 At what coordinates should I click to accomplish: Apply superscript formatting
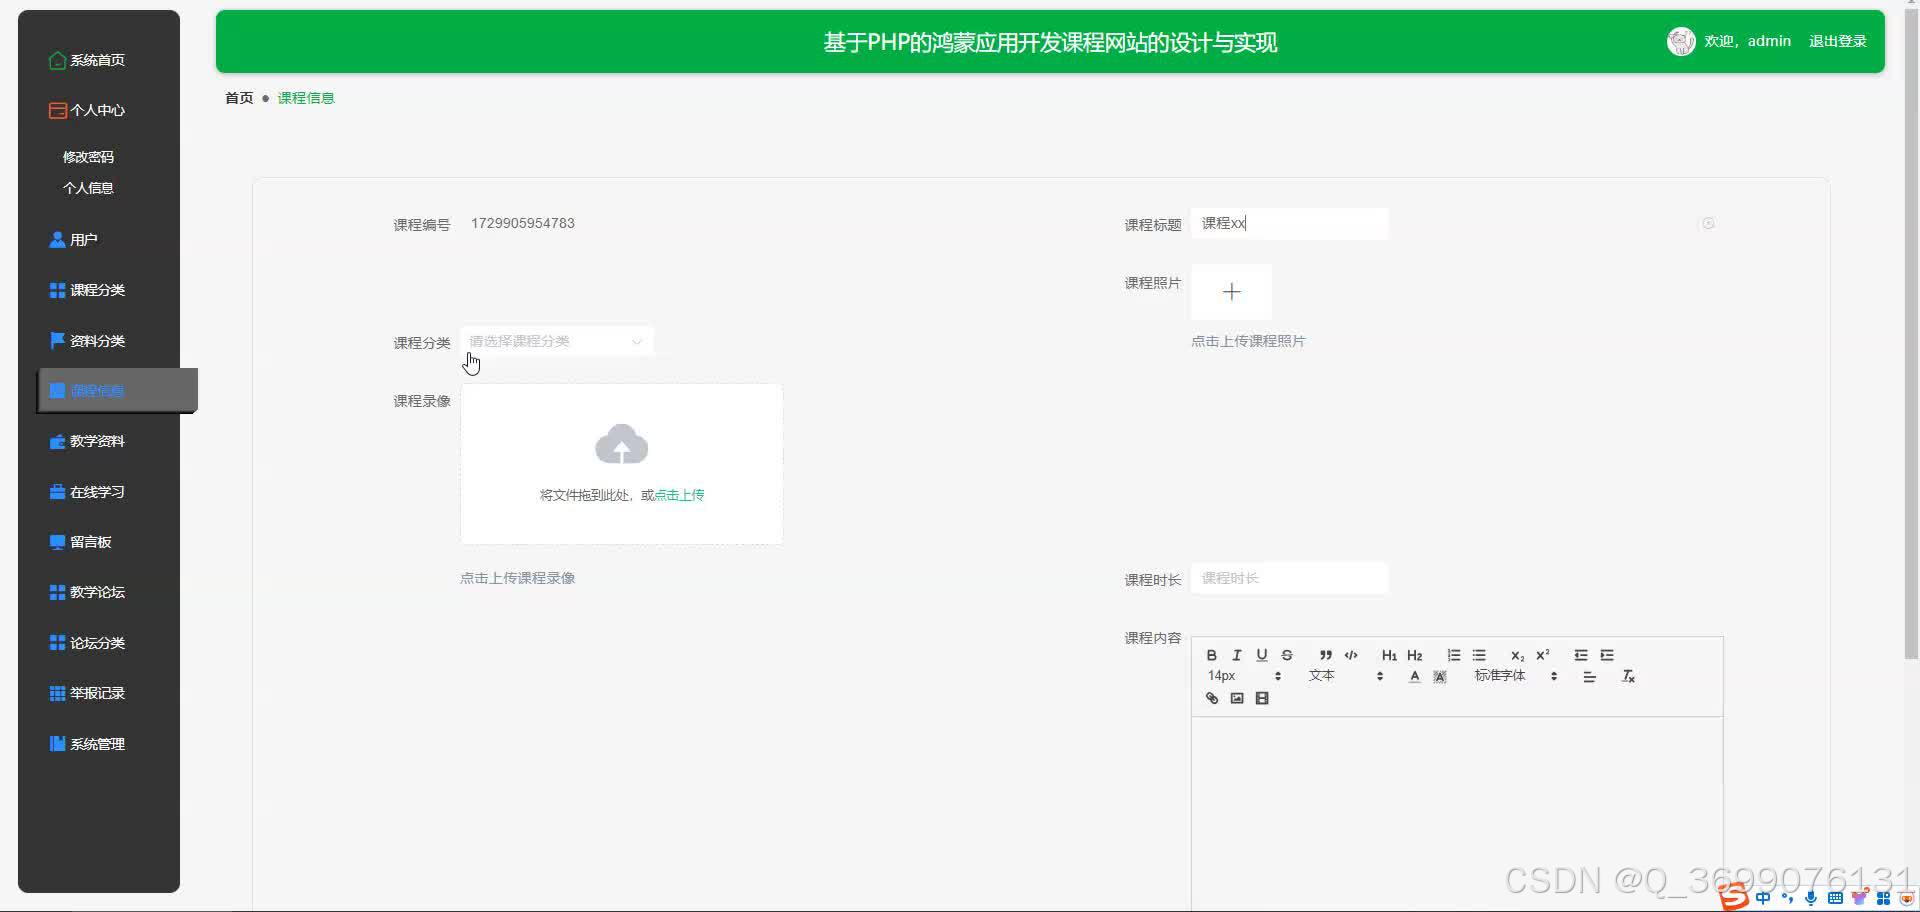[x=1543, y=655]
